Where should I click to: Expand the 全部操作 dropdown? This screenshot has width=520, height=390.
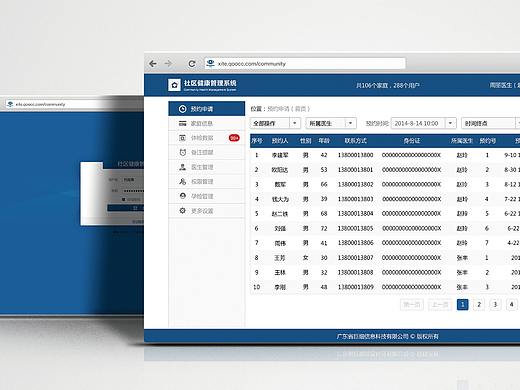pos(275,123)
